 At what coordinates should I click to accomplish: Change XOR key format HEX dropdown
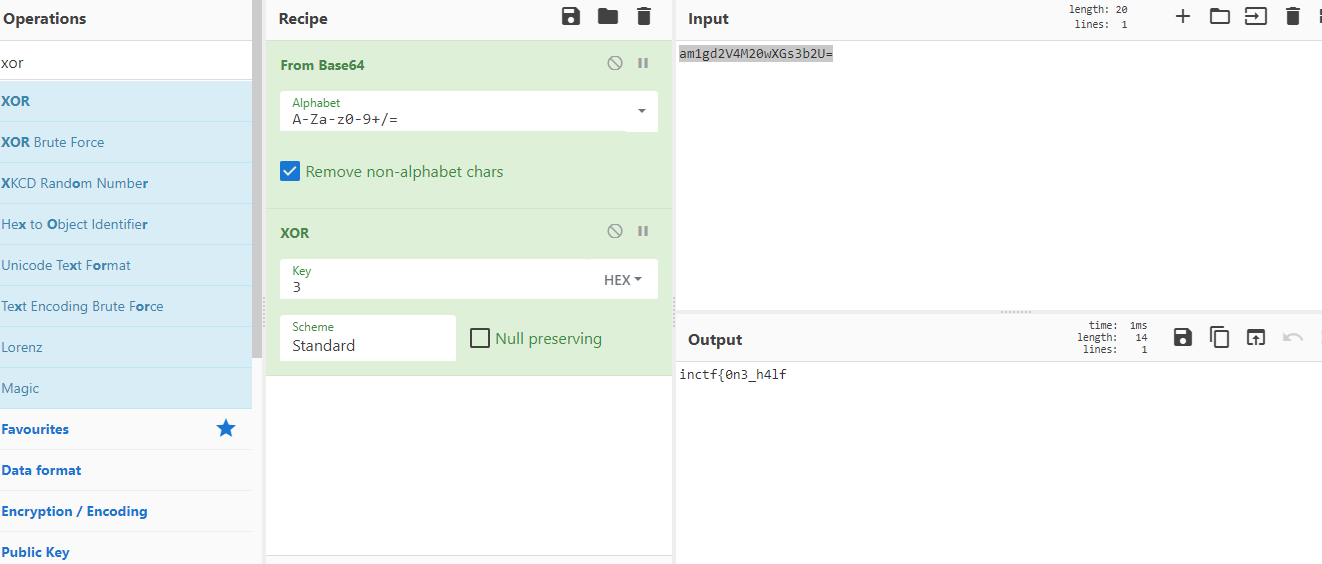point(623,280)
